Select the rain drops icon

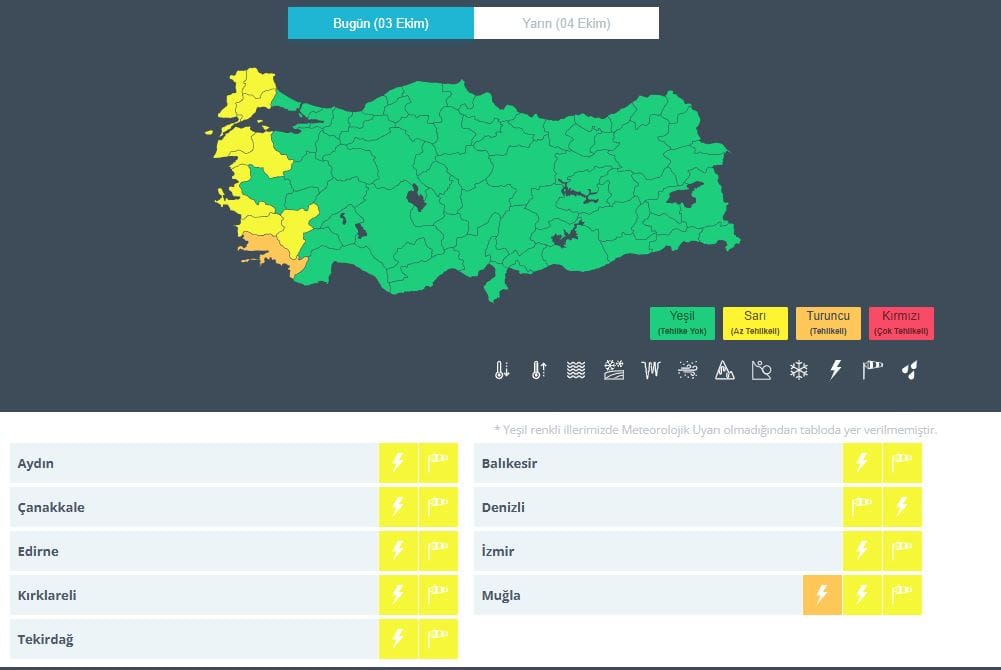(x=909, y=371)
